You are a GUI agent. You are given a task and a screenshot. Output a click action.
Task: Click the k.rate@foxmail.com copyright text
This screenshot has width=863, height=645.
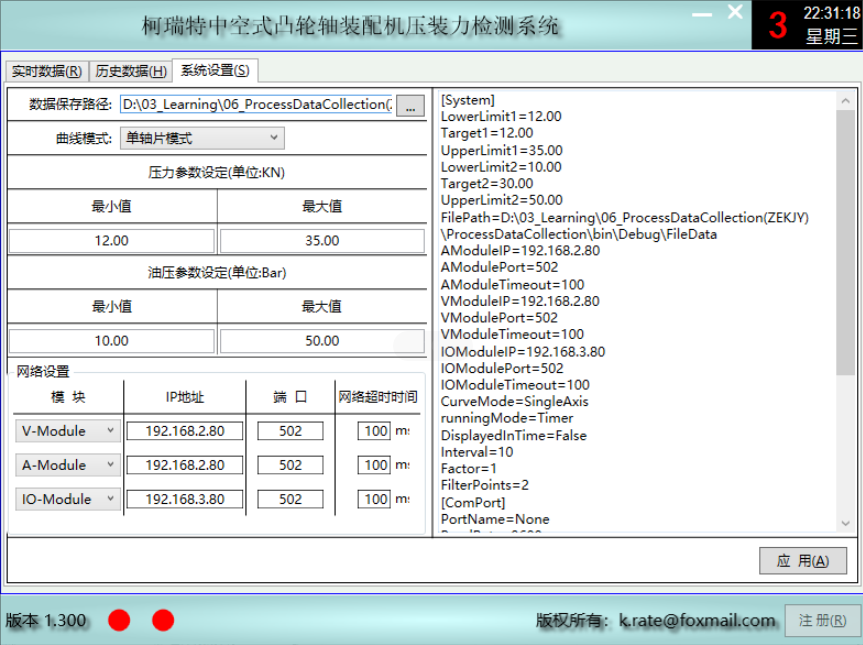(x=697, y=620)
